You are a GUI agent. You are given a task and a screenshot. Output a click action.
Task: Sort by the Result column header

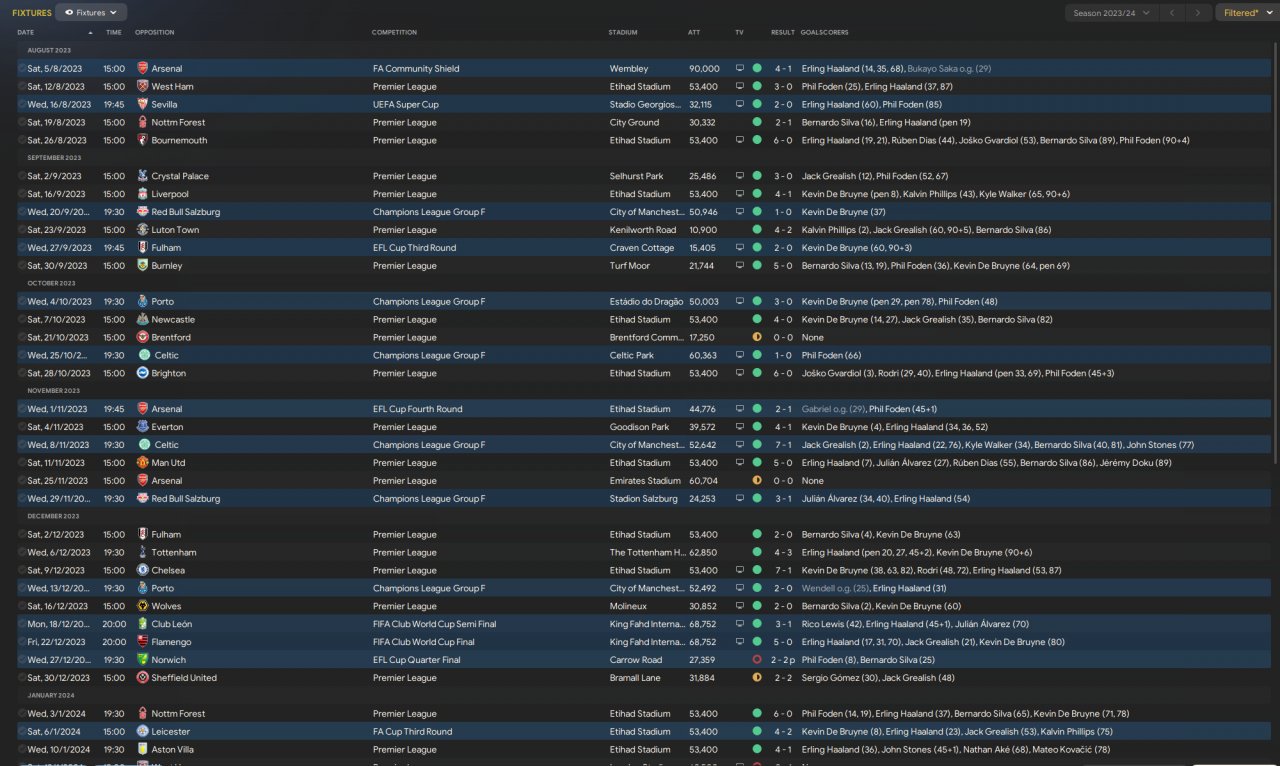point(783,33)
